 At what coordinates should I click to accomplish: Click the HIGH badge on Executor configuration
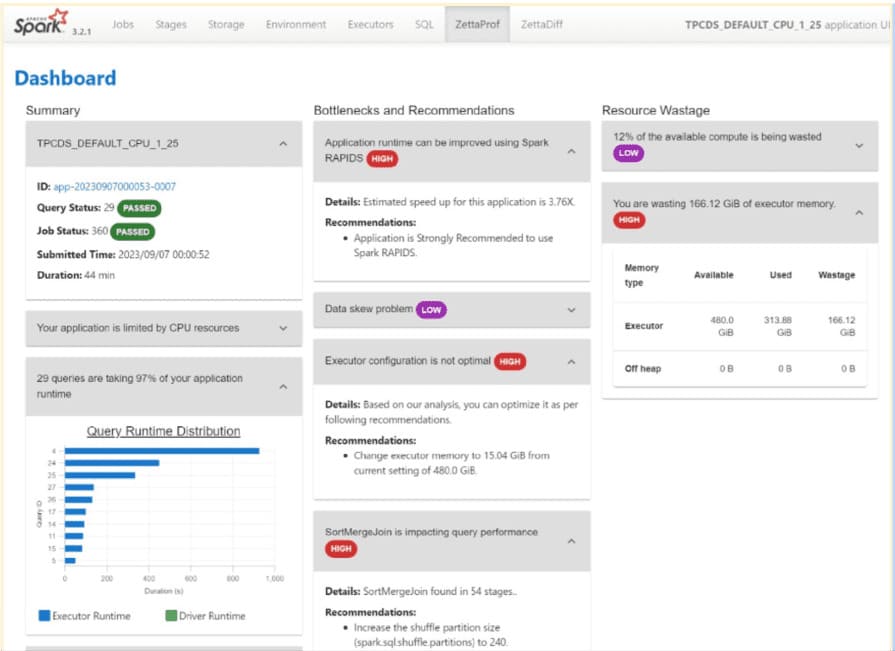(x=510, y=361)
